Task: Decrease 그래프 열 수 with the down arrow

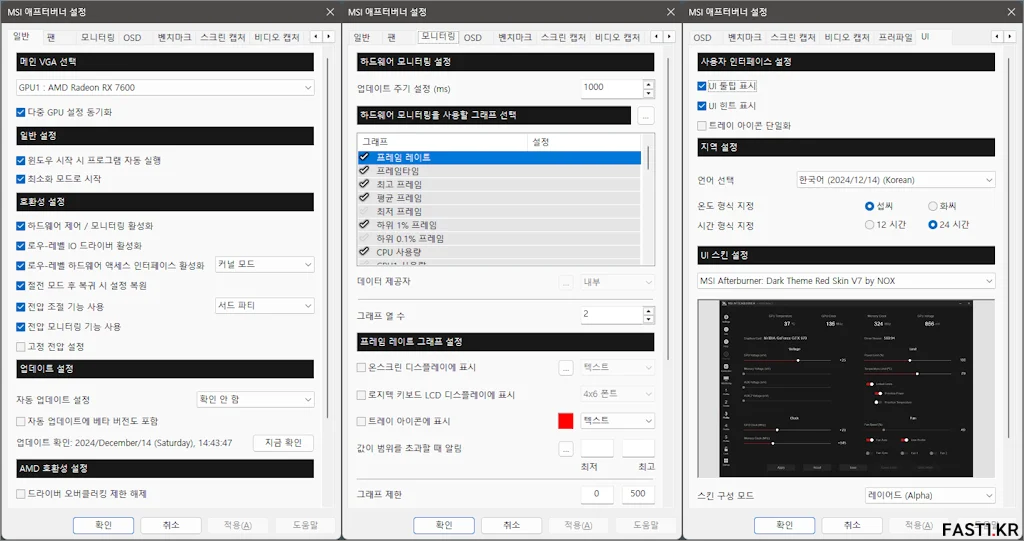Action: tap(648, 319)
